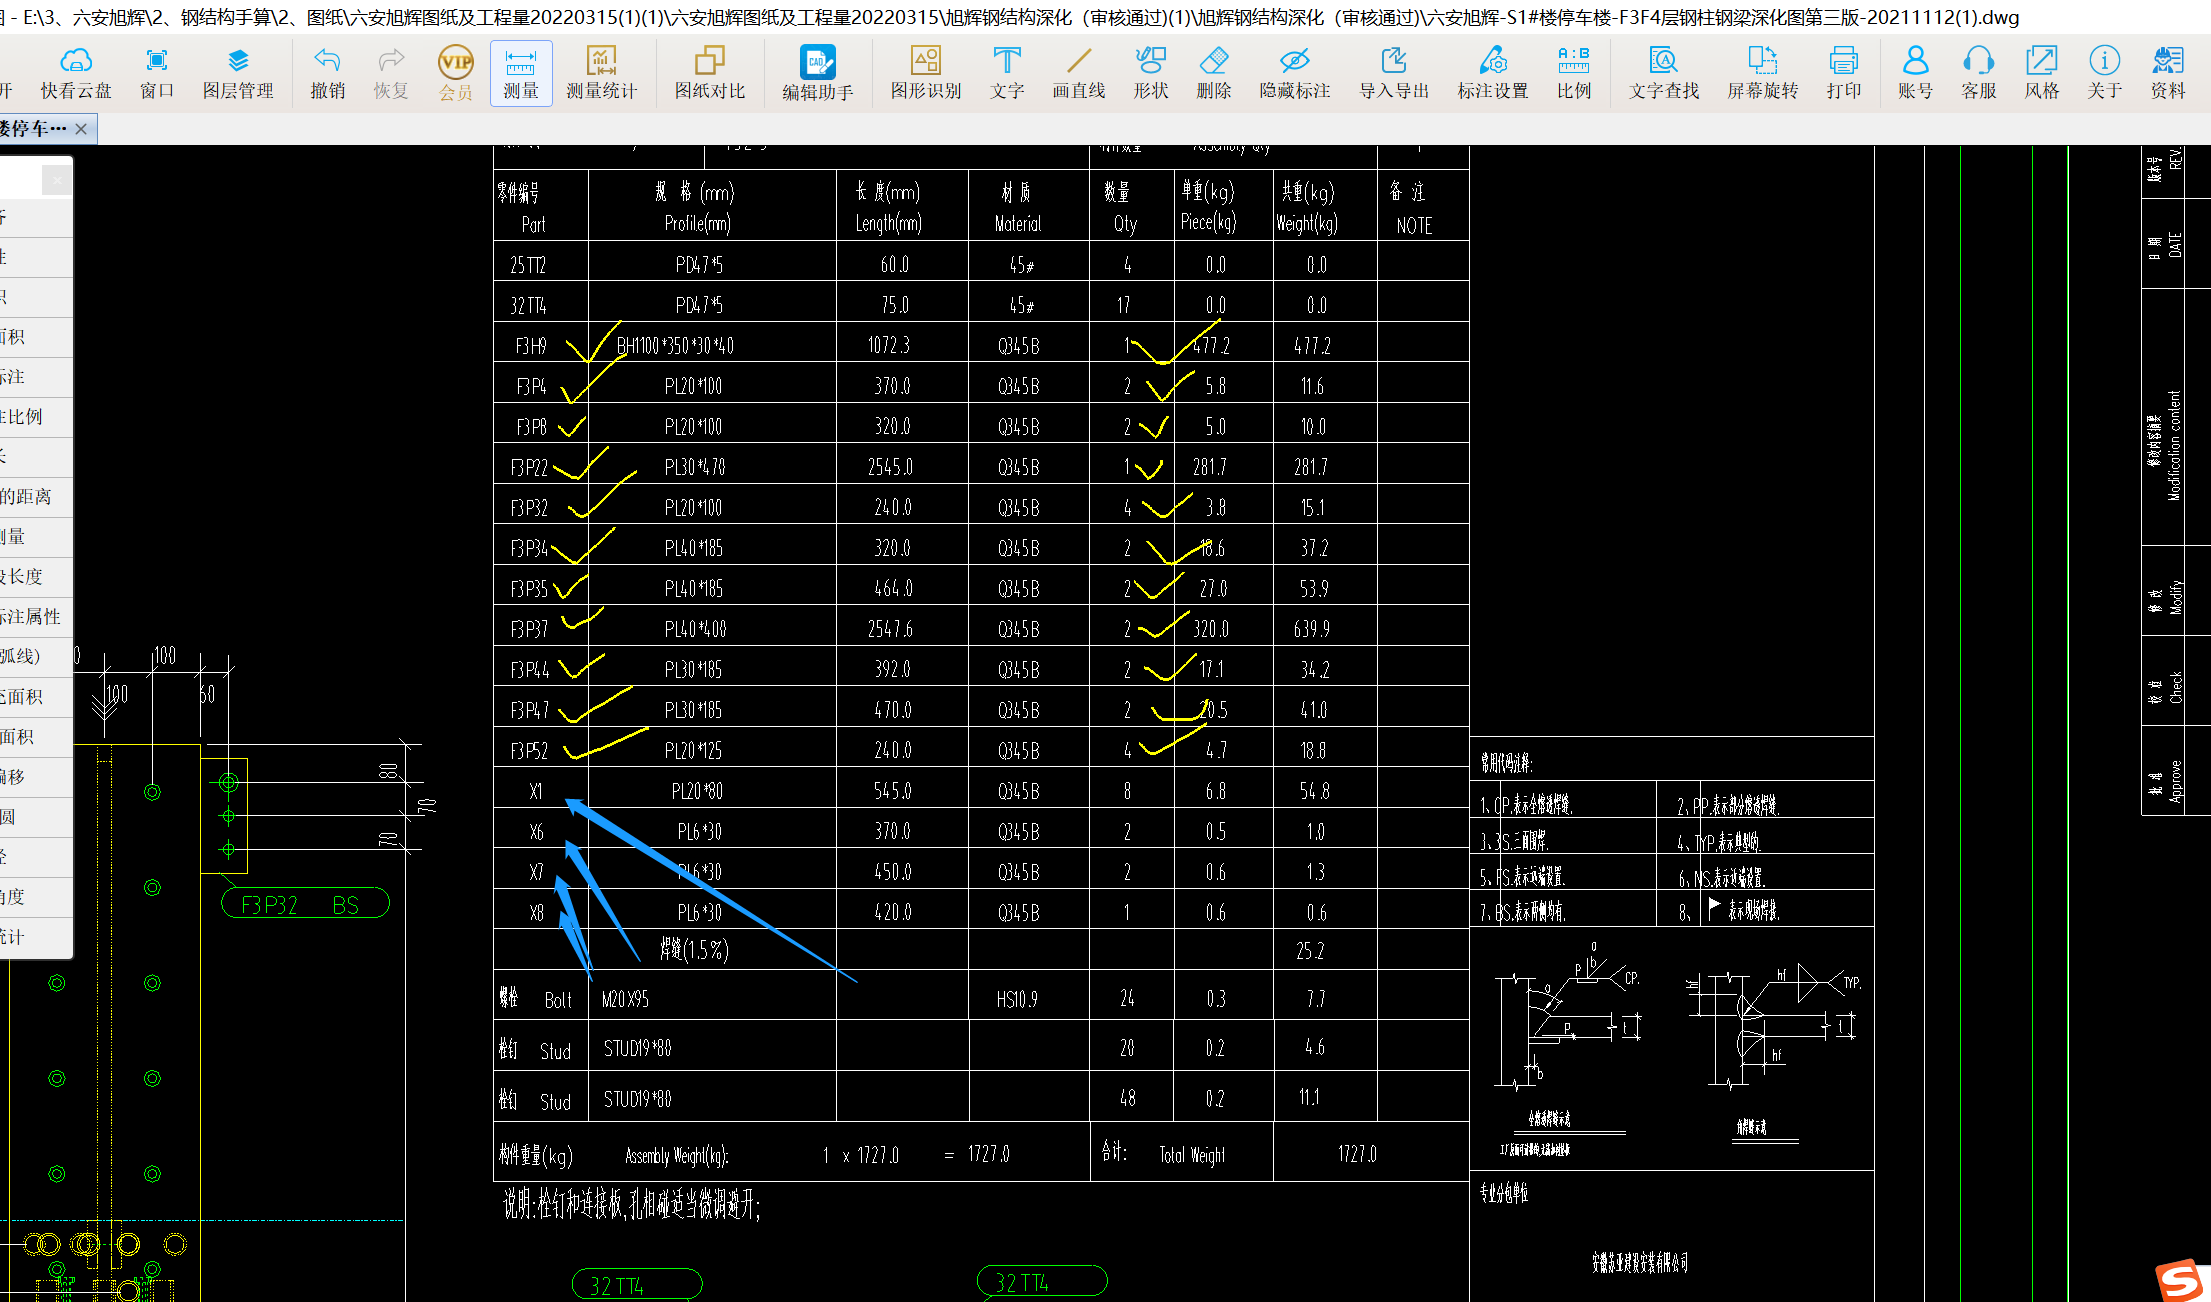The width and height of the screenshot is (2211, 1302).
Task: Open the VIP 会员 page
Action: [x=456, y=73]
